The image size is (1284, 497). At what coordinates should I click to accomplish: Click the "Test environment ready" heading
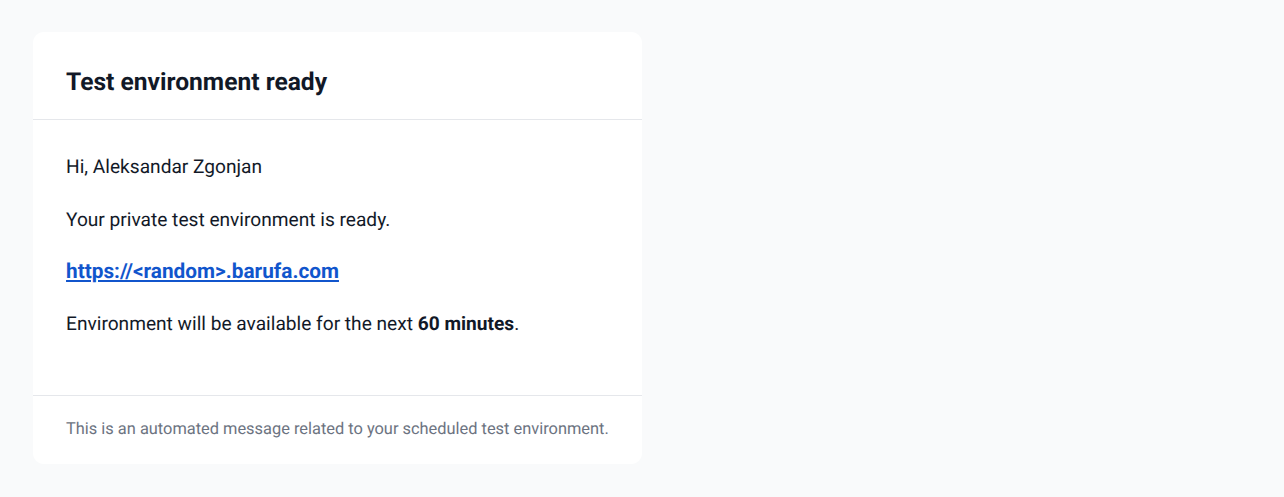(196, 82)
